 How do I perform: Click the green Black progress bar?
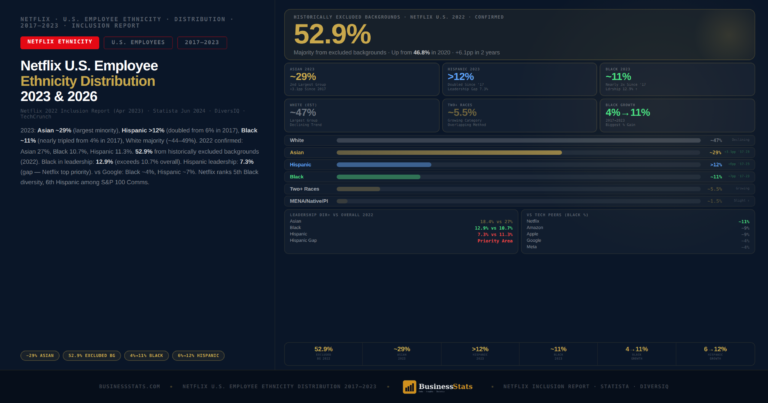[x=378, y=177]
